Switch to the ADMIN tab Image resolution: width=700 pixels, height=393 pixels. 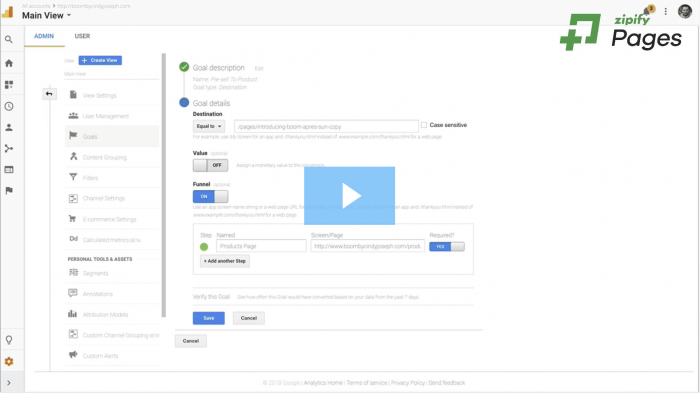tap(44, 36)
